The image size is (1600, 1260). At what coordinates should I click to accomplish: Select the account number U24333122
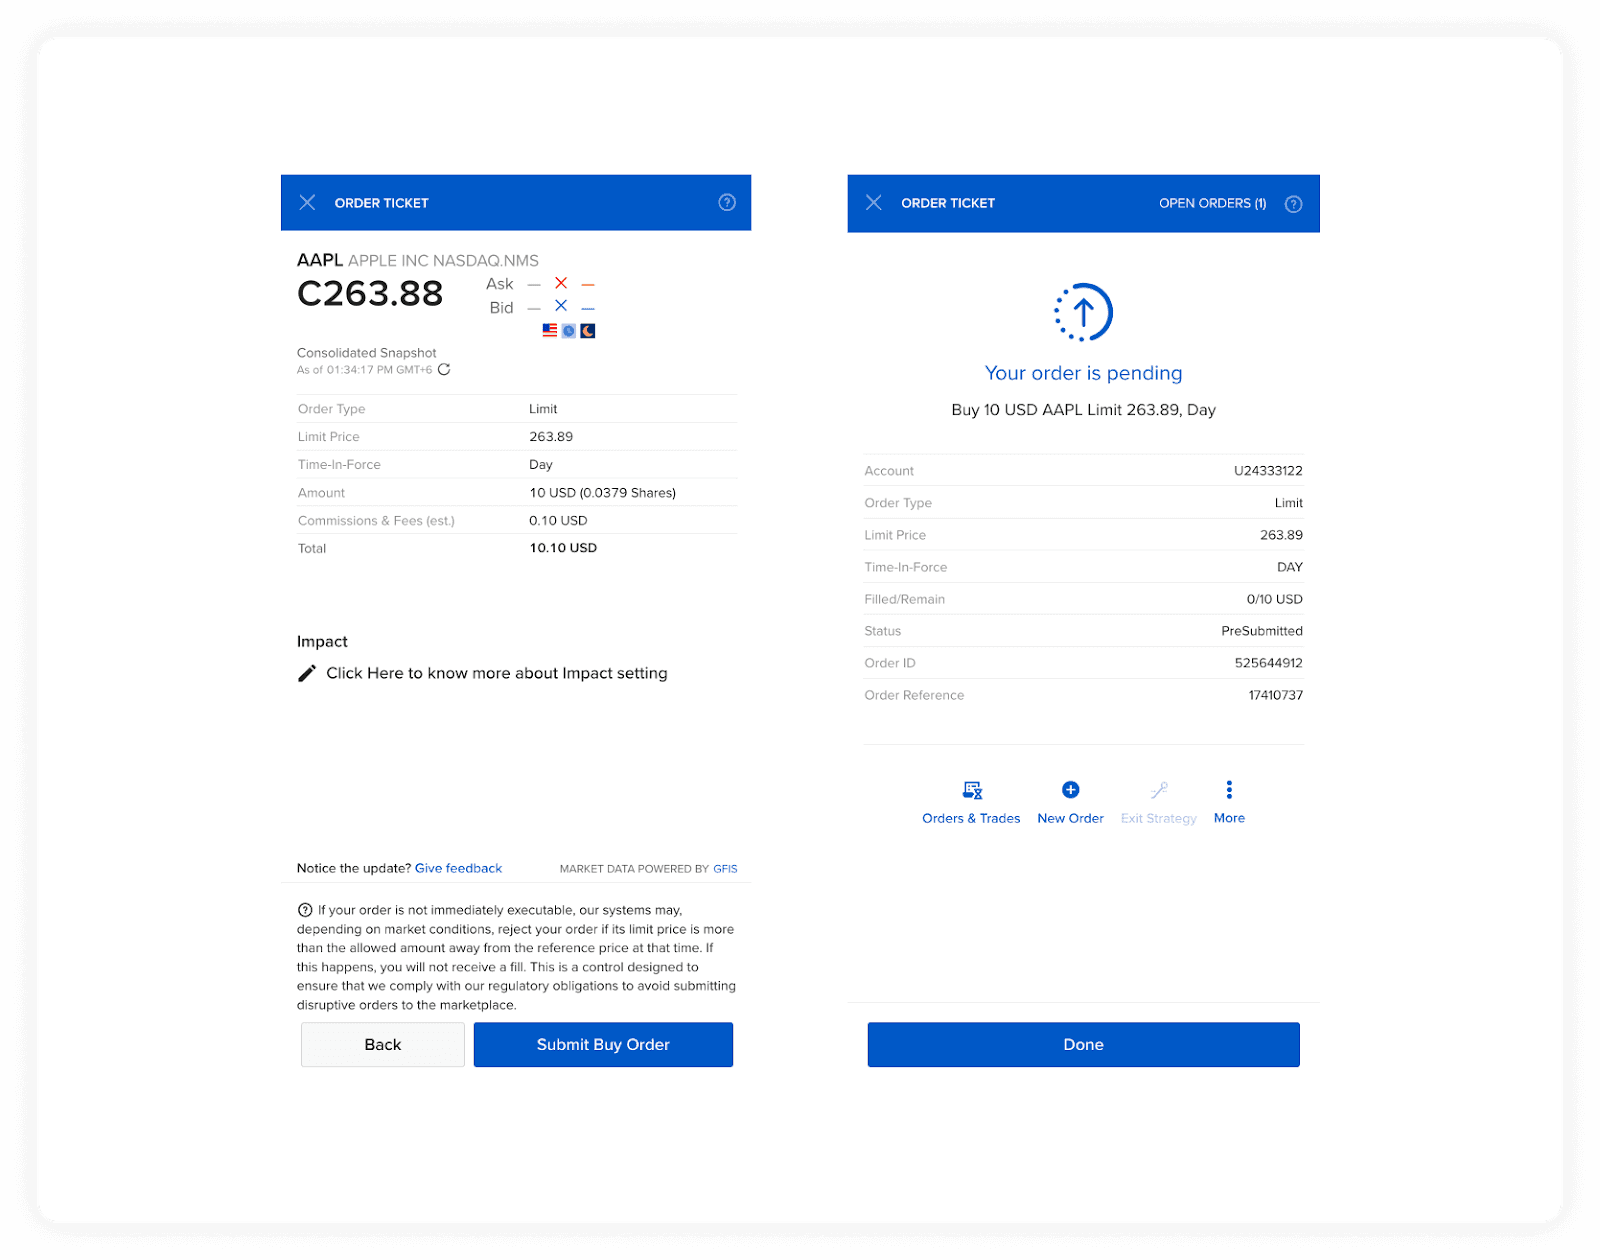tap(1268, 471)
